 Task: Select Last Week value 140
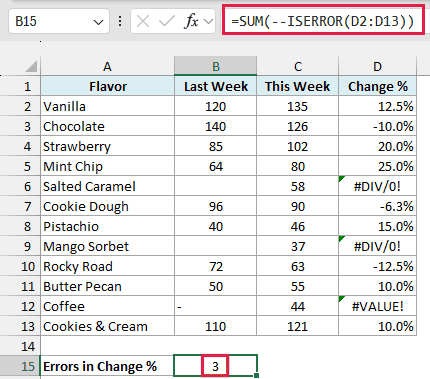pos(215,126)
